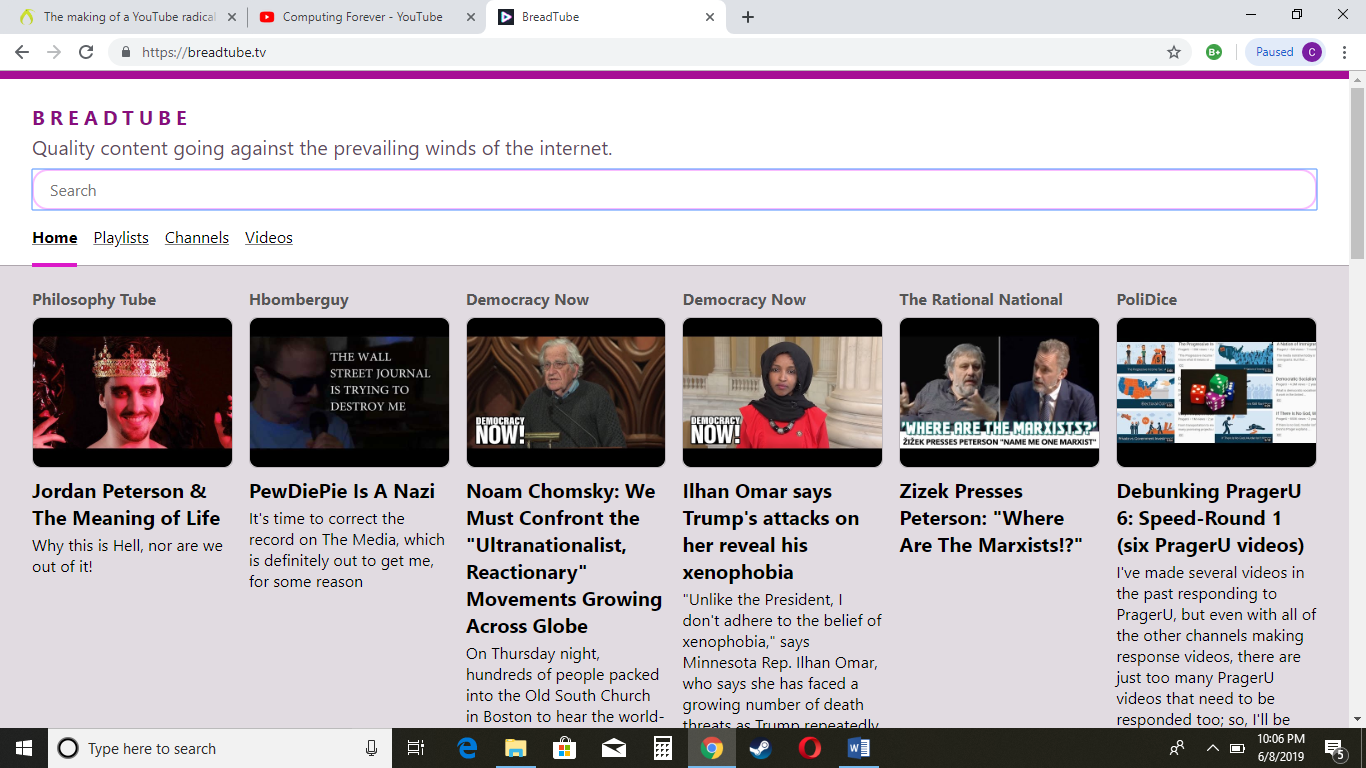Click the browser forward arrow
This screenshot has width=1366, height=768.
[54, 52]
